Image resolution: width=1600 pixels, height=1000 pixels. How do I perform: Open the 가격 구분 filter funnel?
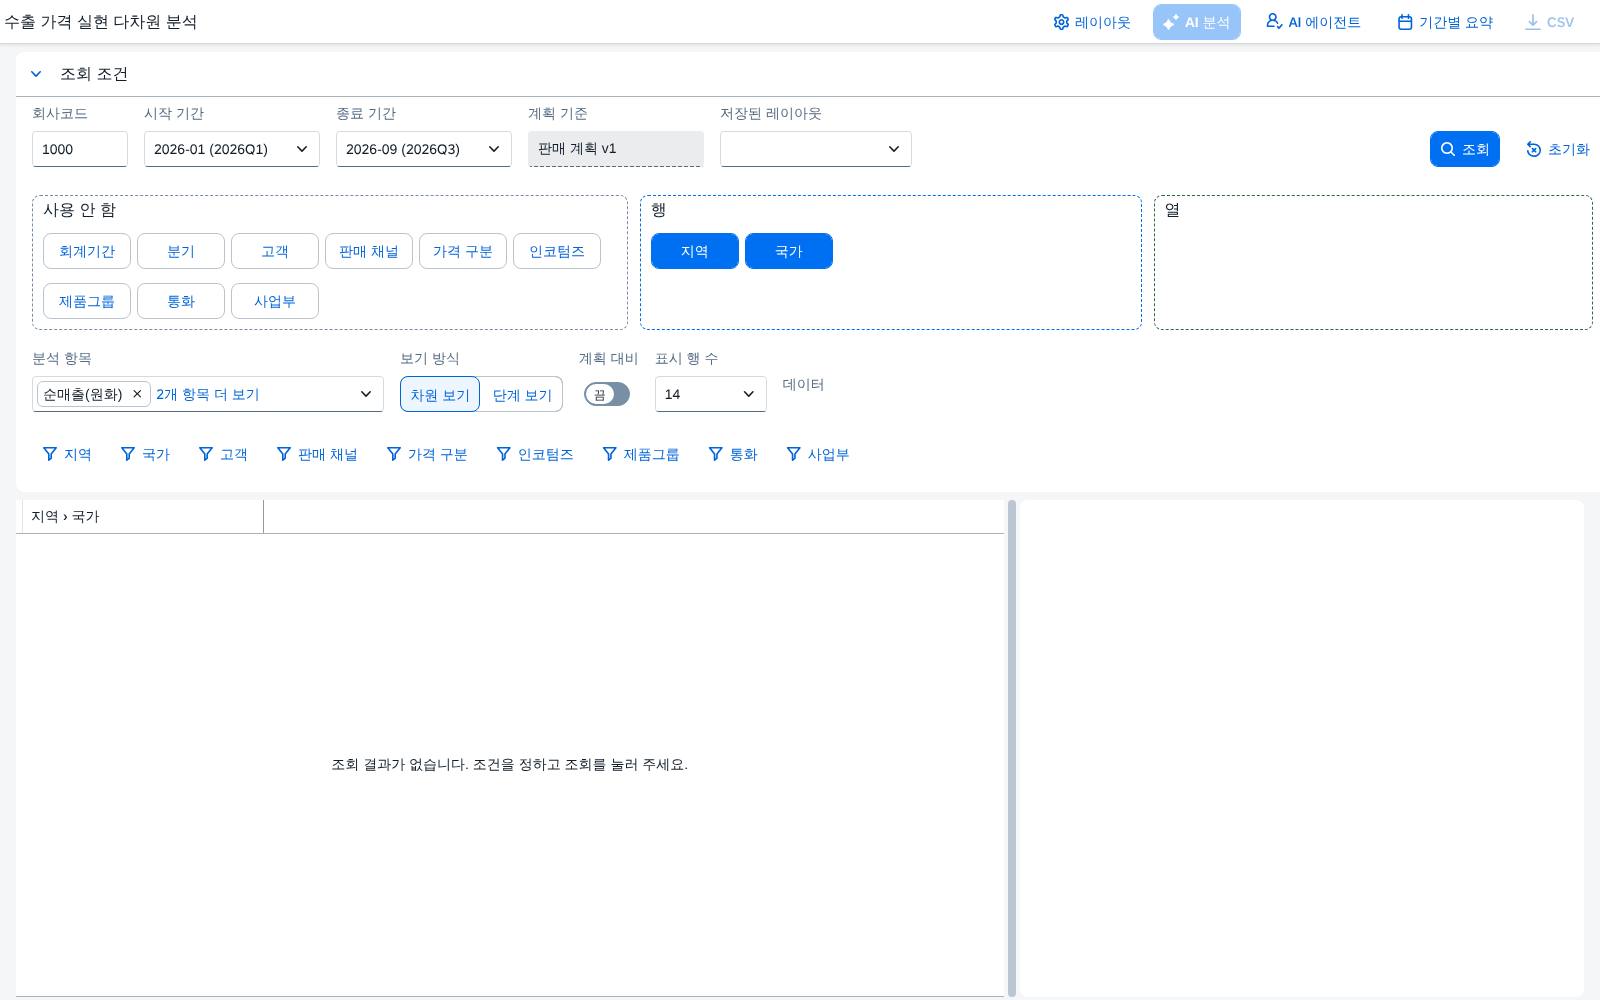pyautogui.click(x=427, y=454)
